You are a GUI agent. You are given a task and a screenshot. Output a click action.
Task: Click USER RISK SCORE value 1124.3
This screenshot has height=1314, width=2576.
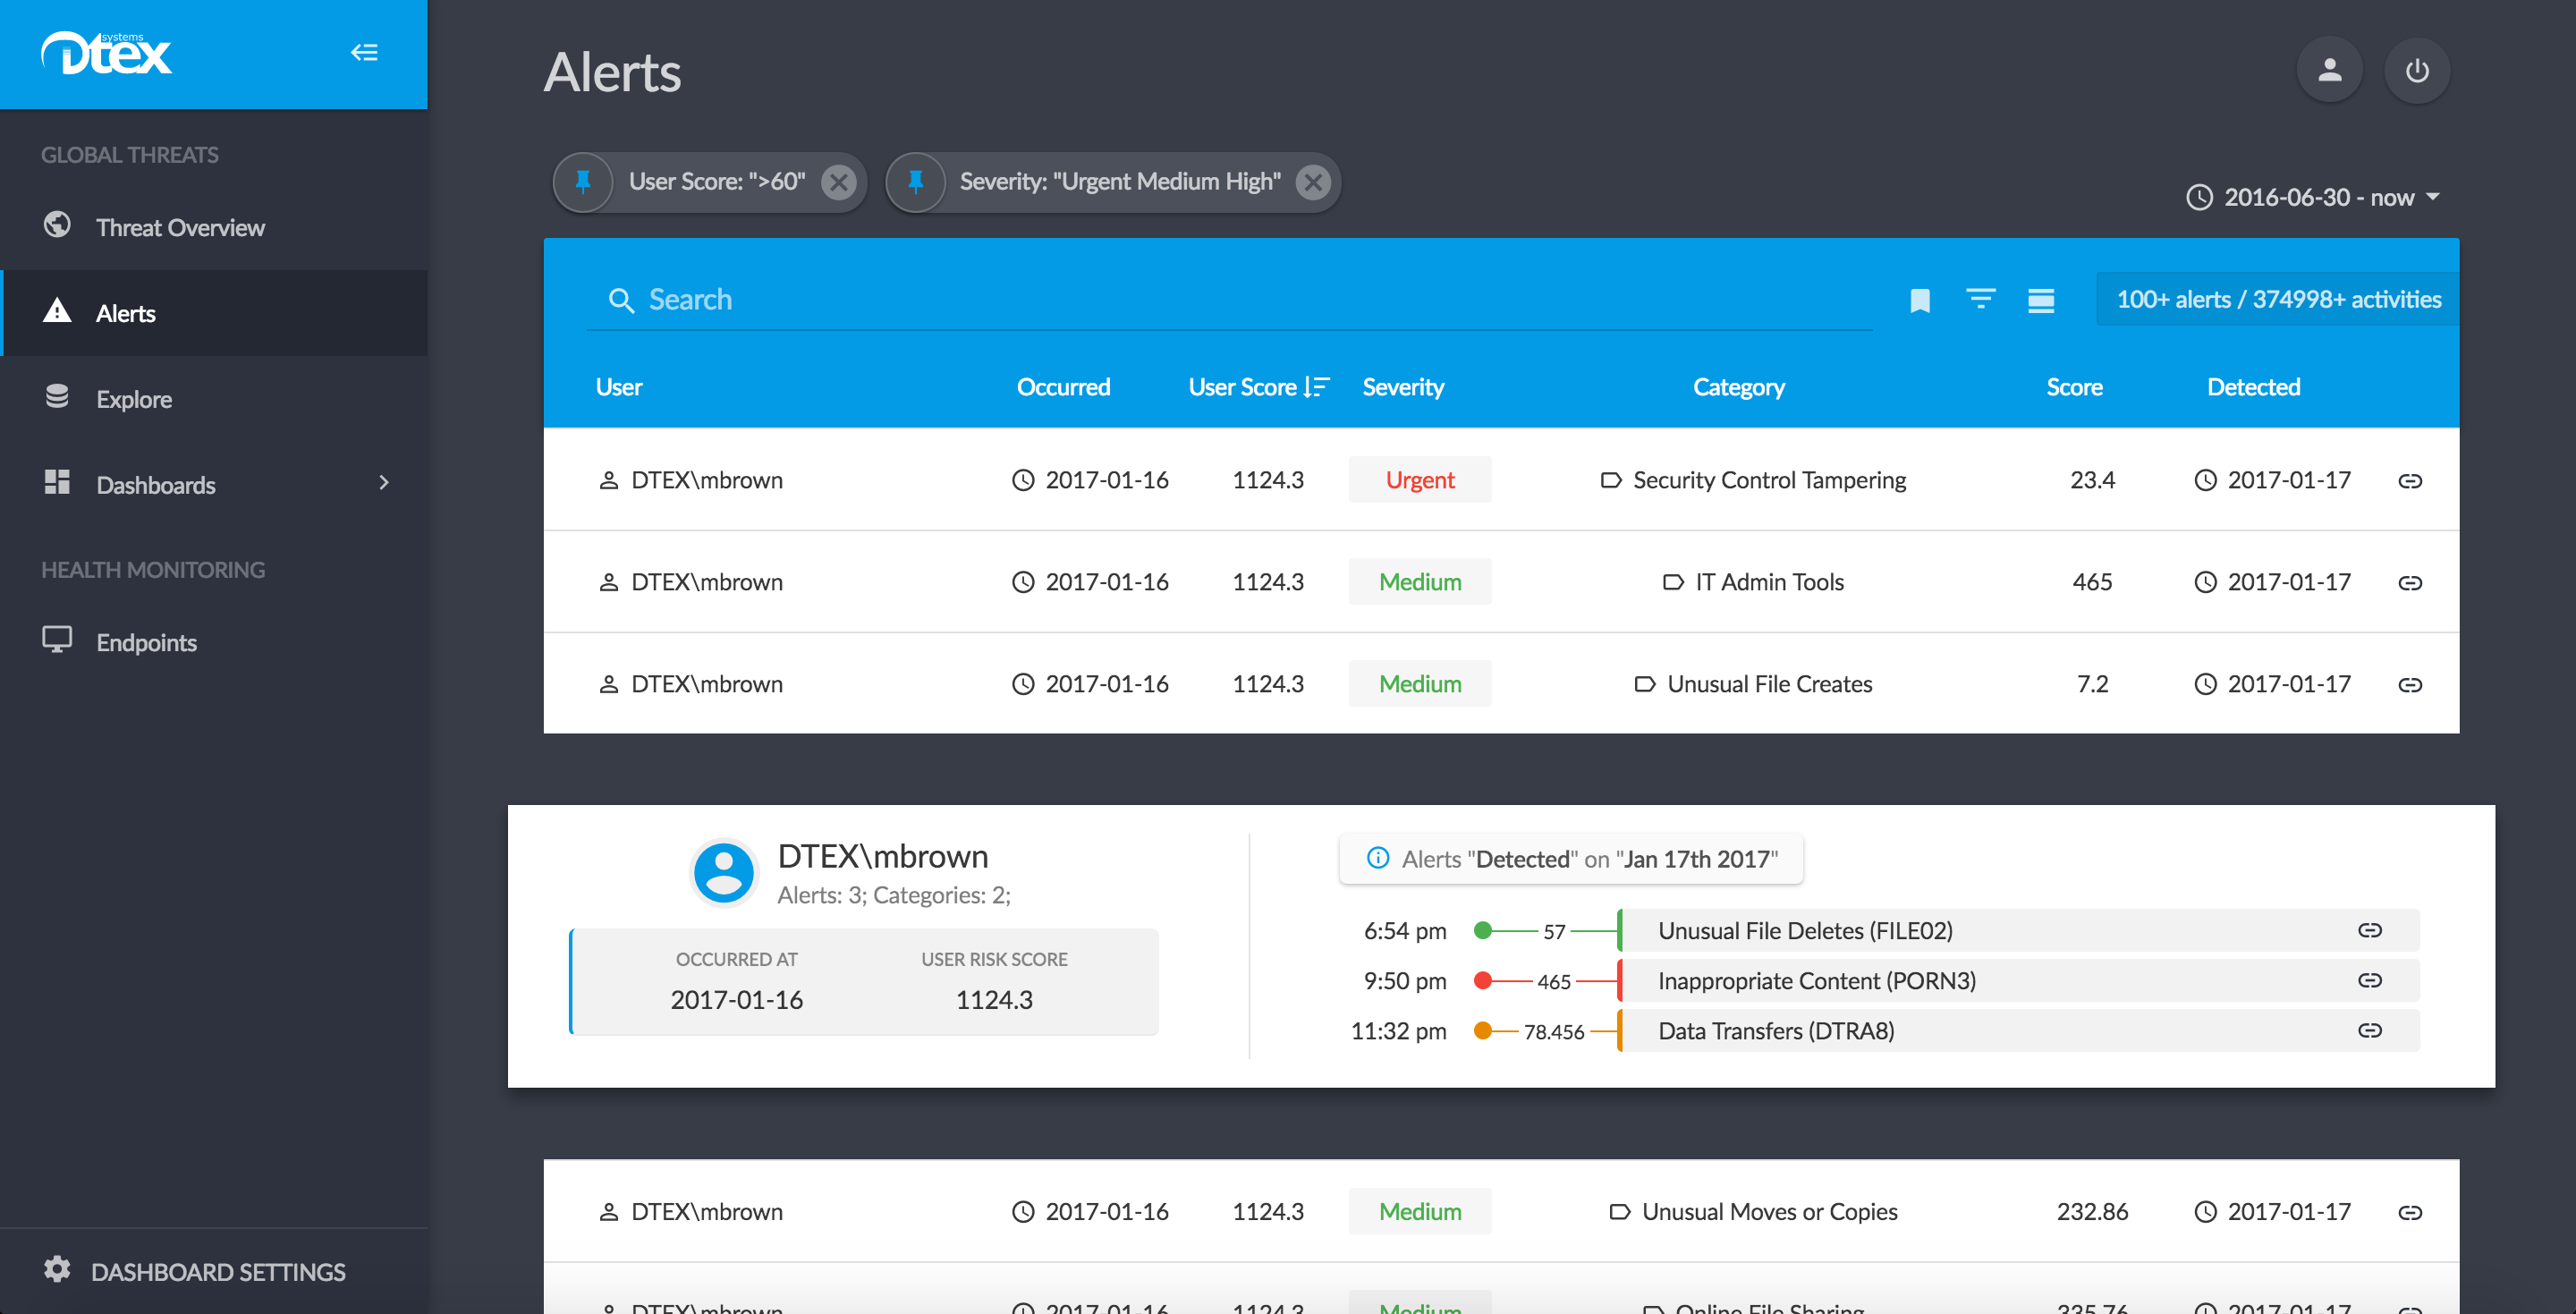pos(994,1000)
